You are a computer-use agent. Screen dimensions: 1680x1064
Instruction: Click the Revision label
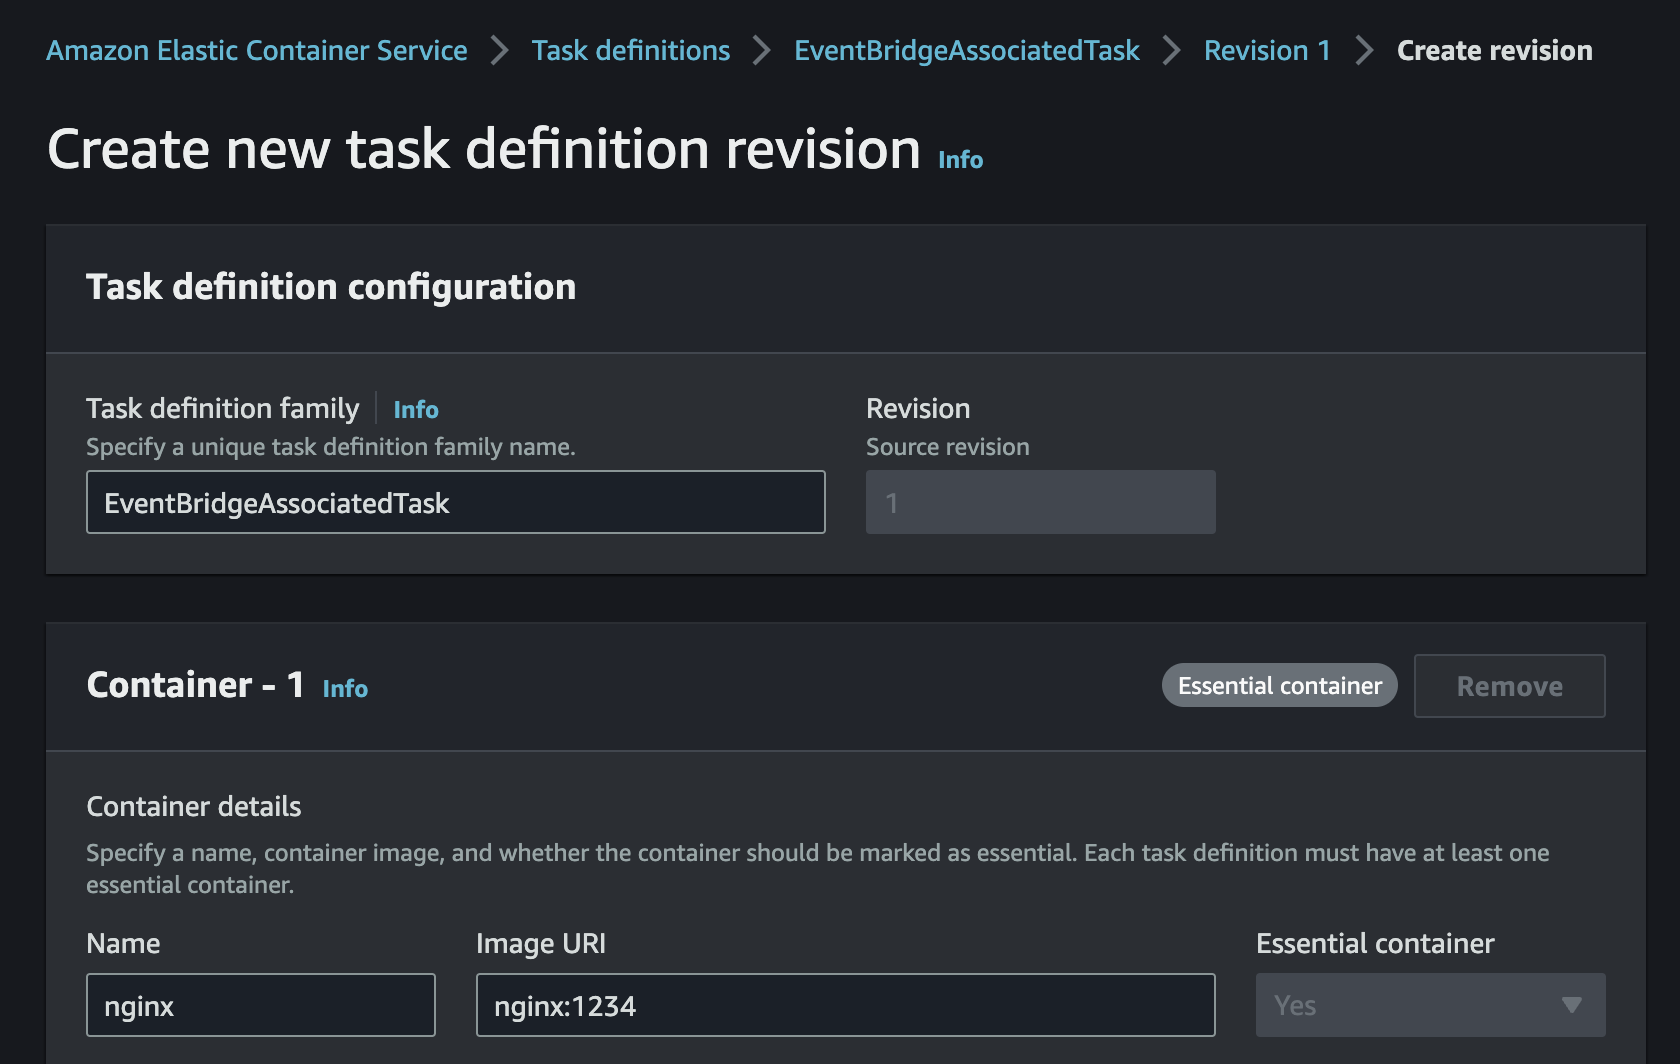(918, 408)
